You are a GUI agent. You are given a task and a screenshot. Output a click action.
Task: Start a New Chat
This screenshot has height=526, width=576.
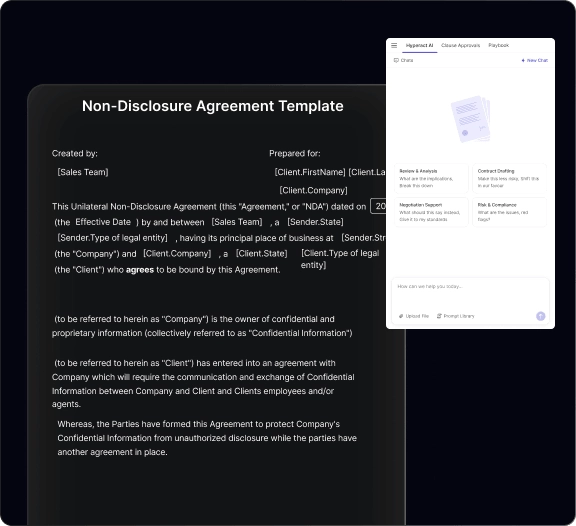pos(534,60)
